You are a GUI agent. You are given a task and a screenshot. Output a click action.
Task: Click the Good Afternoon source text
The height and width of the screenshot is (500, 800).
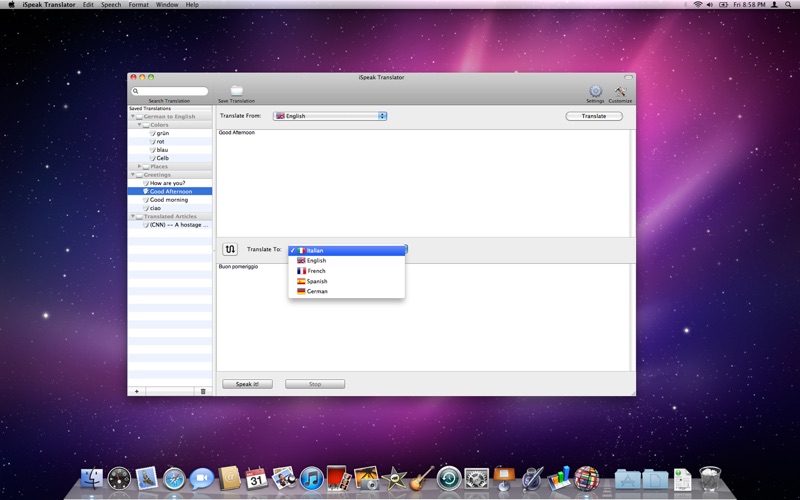click(237, 133)
